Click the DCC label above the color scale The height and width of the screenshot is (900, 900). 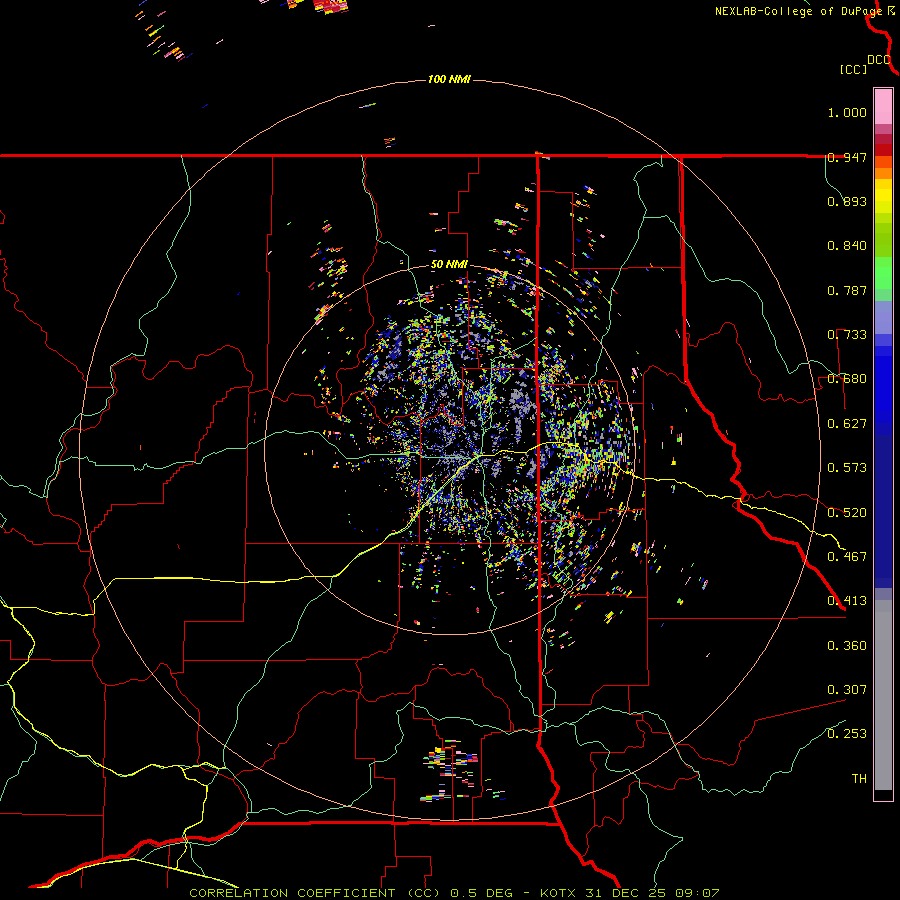pyautogui.click(x=878, y=60)
